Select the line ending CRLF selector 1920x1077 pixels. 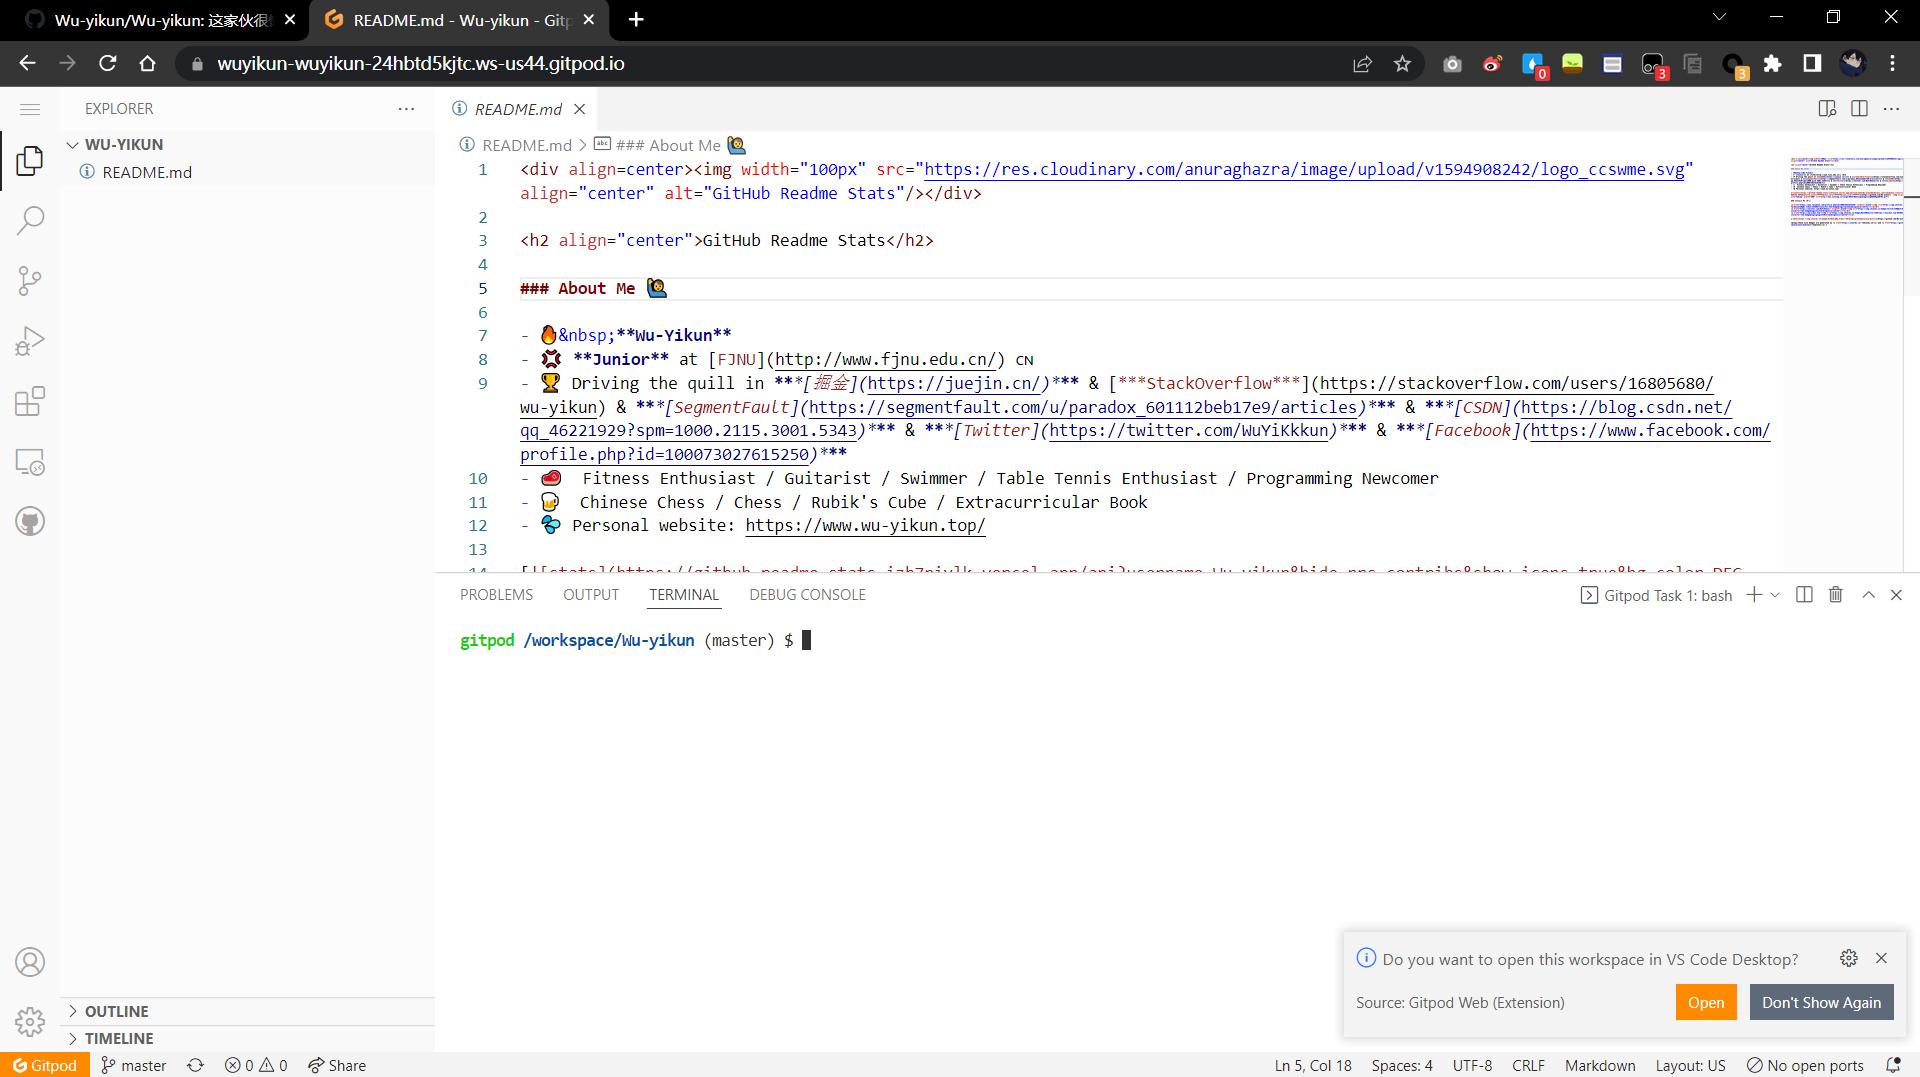click(1528, 1065)
